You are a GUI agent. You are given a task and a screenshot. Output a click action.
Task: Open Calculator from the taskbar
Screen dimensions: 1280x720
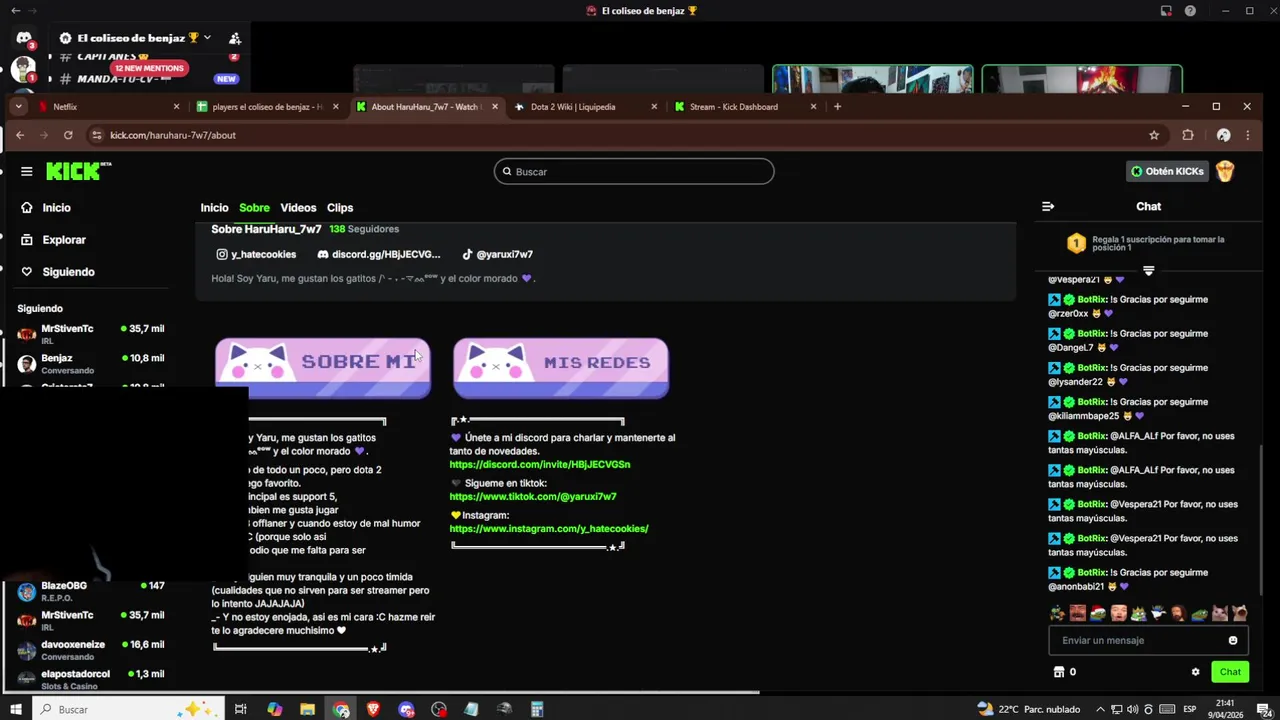tap(537, 709)
